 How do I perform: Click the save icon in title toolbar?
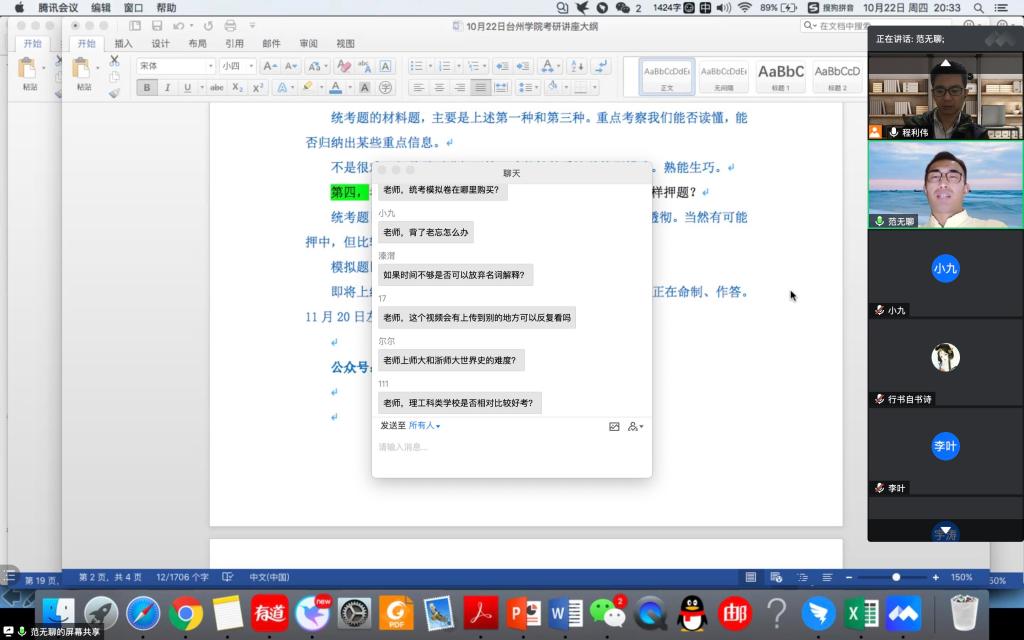[157, 25]
